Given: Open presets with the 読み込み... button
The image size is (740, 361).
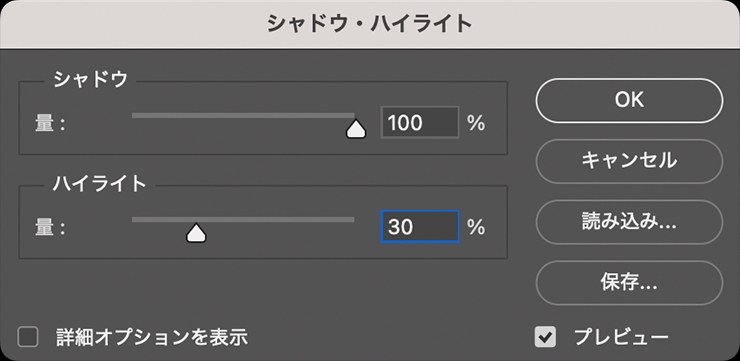Looking at the screenshot, I should (629, 222).
